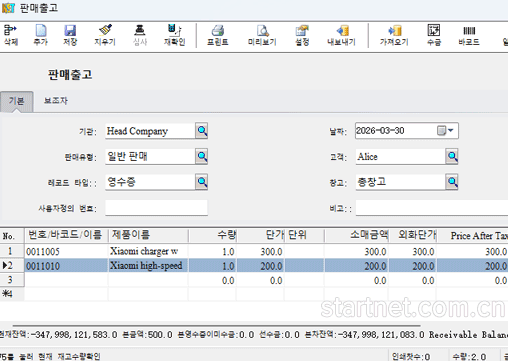This screenshot has width=508, height=361.
Task: Click the 소매금액 column header
Action: (356, 235)
